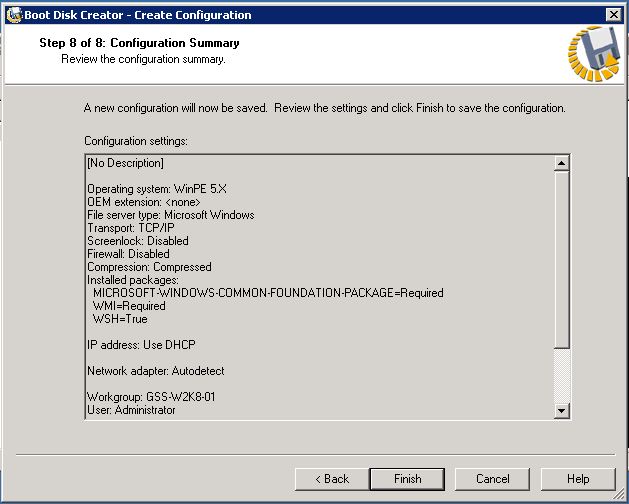
Task: Click the 'WSH=True' line
Action: click(x=120, y=319)
